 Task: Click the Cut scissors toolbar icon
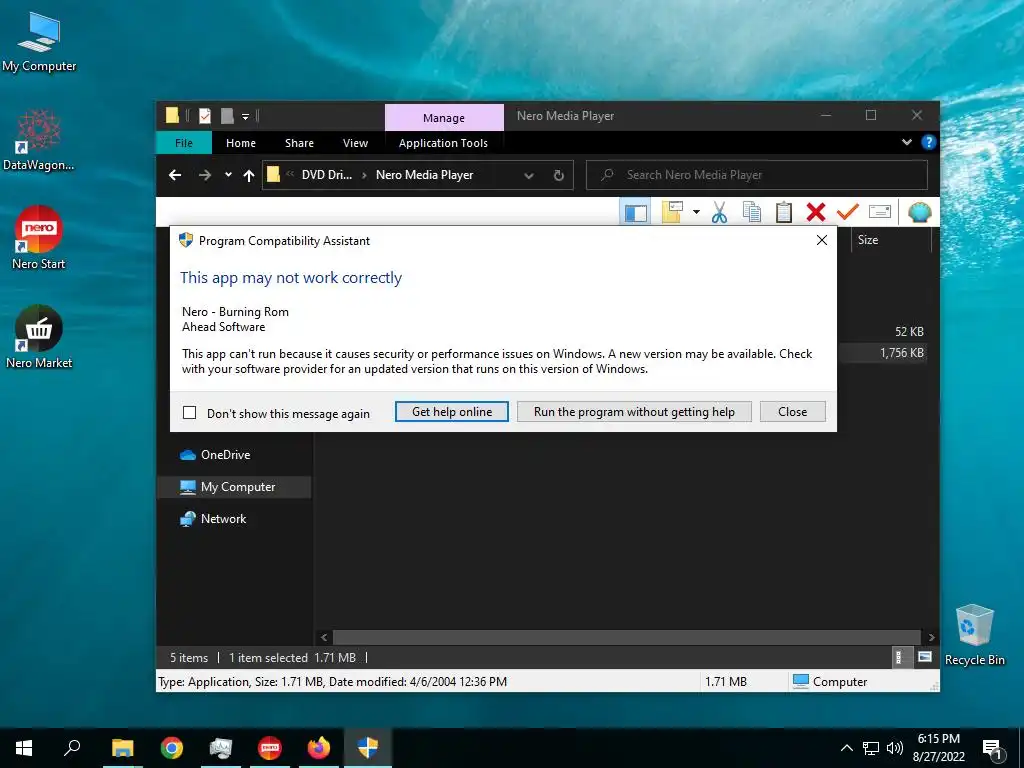719,212
